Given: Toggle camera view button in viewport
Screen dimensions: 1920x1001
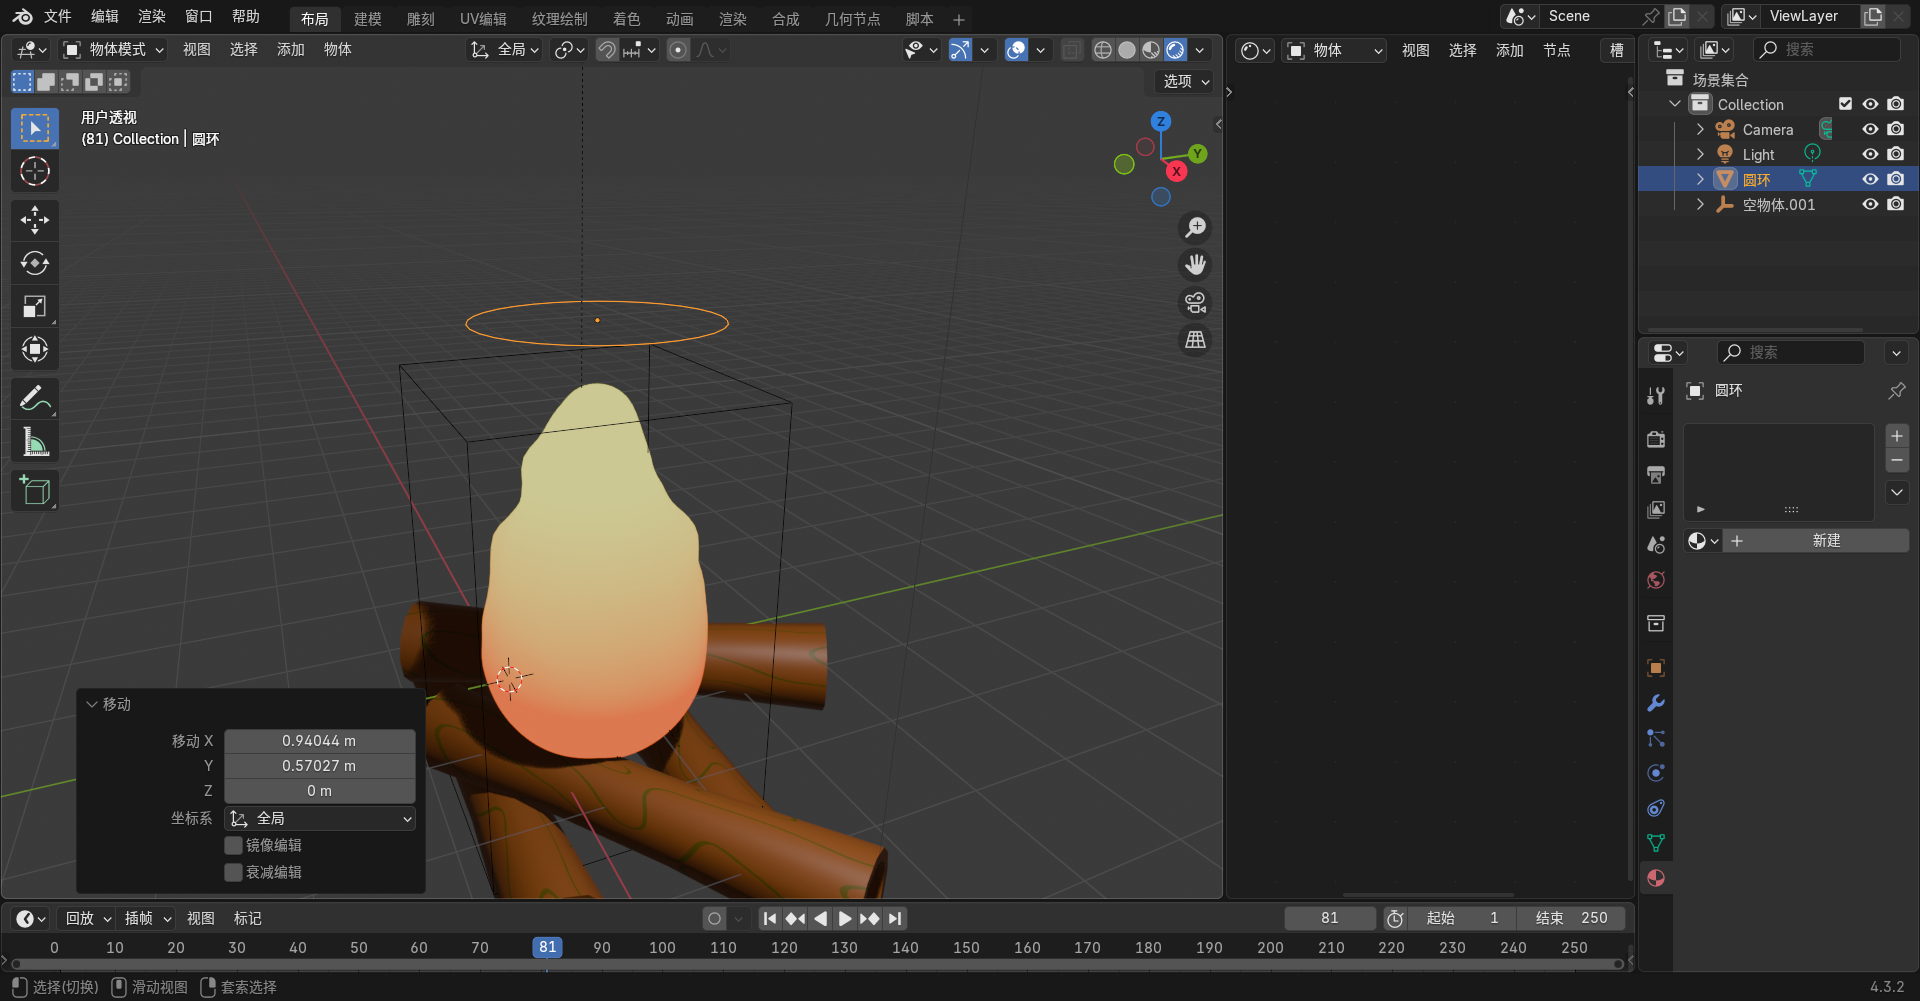Looking at the screenshot, I should click(x=1195, y=302).
